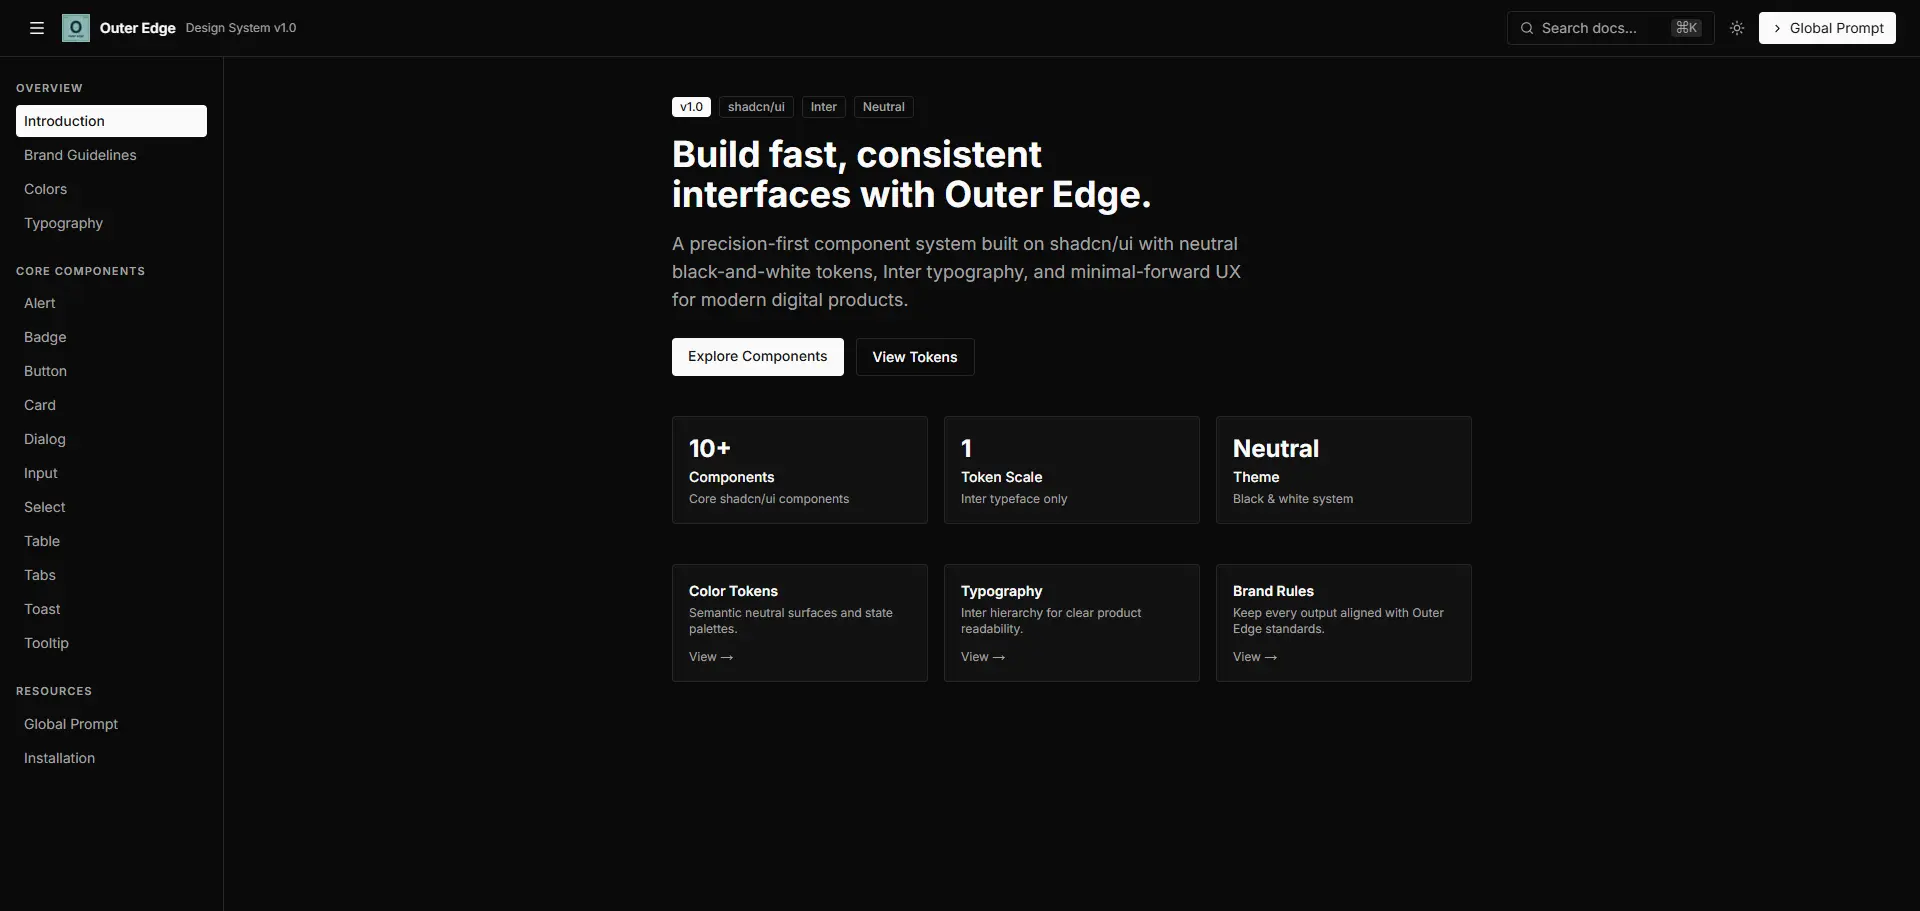Click the Outer Edge title text
This screenshot has height=911, width=1920.
pos(138,28)
